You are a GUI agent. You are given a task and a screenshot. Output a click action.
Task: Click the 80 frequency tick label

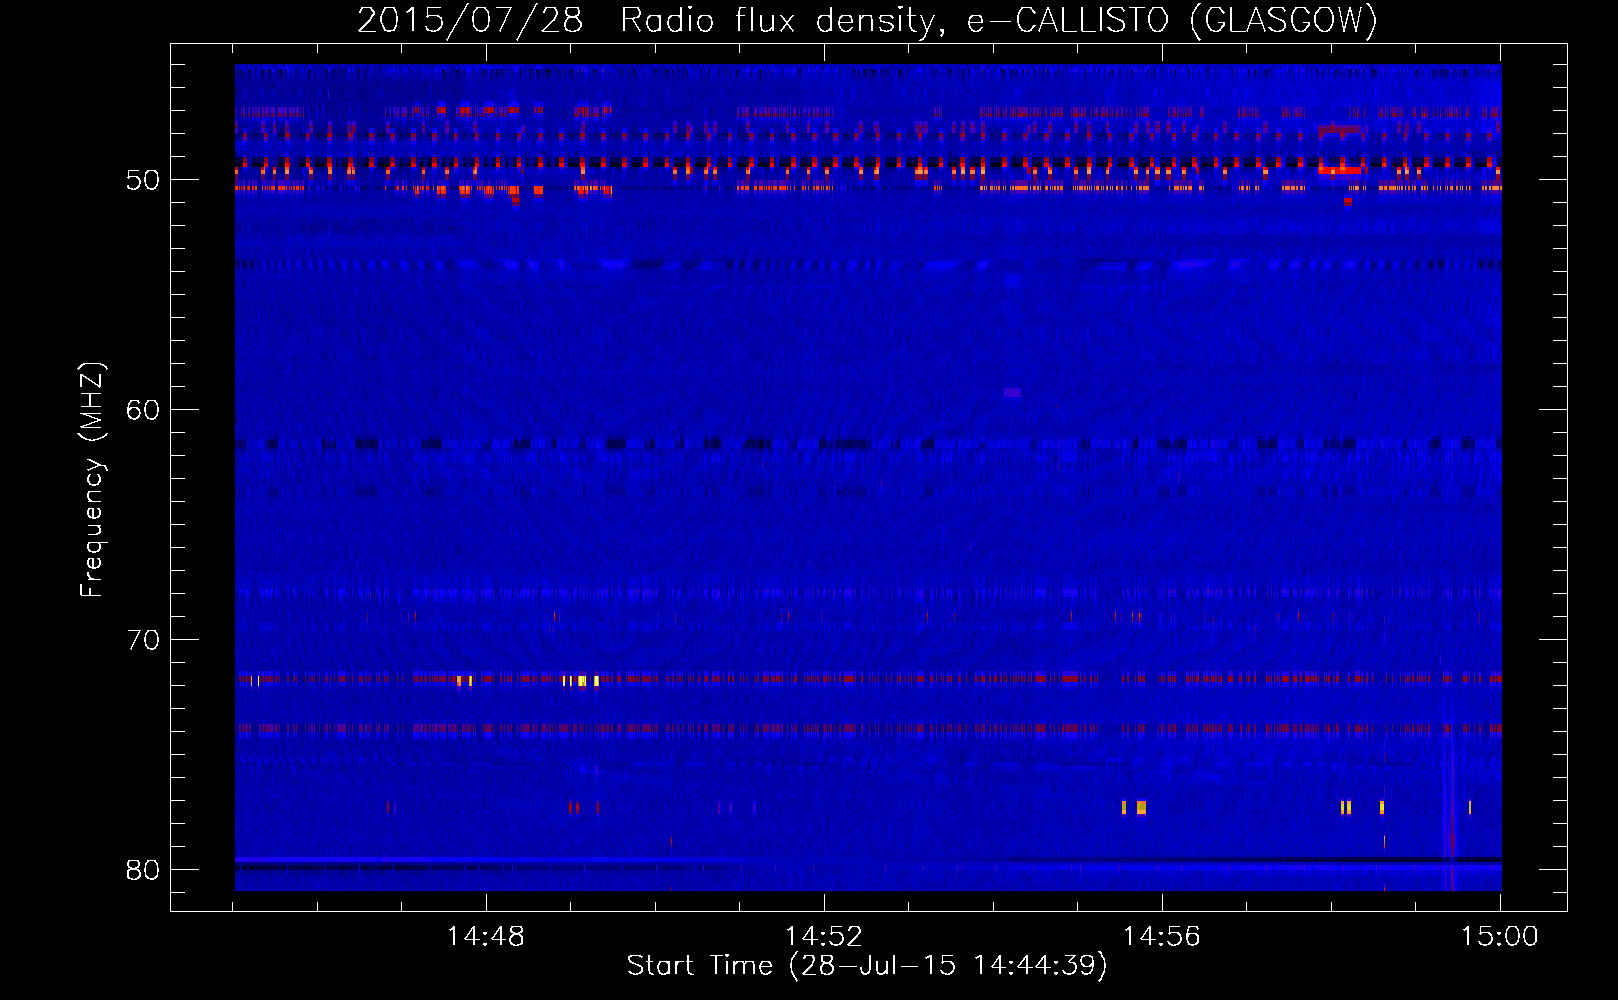click(x=143, y=870)
